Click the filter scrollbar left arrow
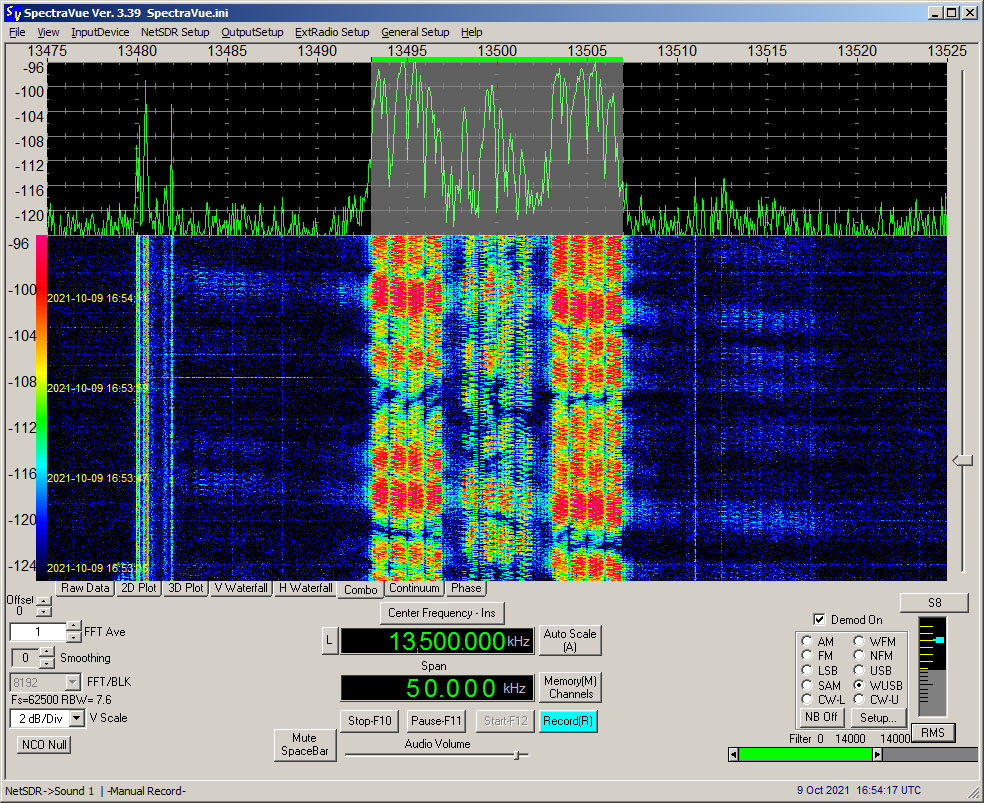The image size is (984, 803). click(733, 755)
